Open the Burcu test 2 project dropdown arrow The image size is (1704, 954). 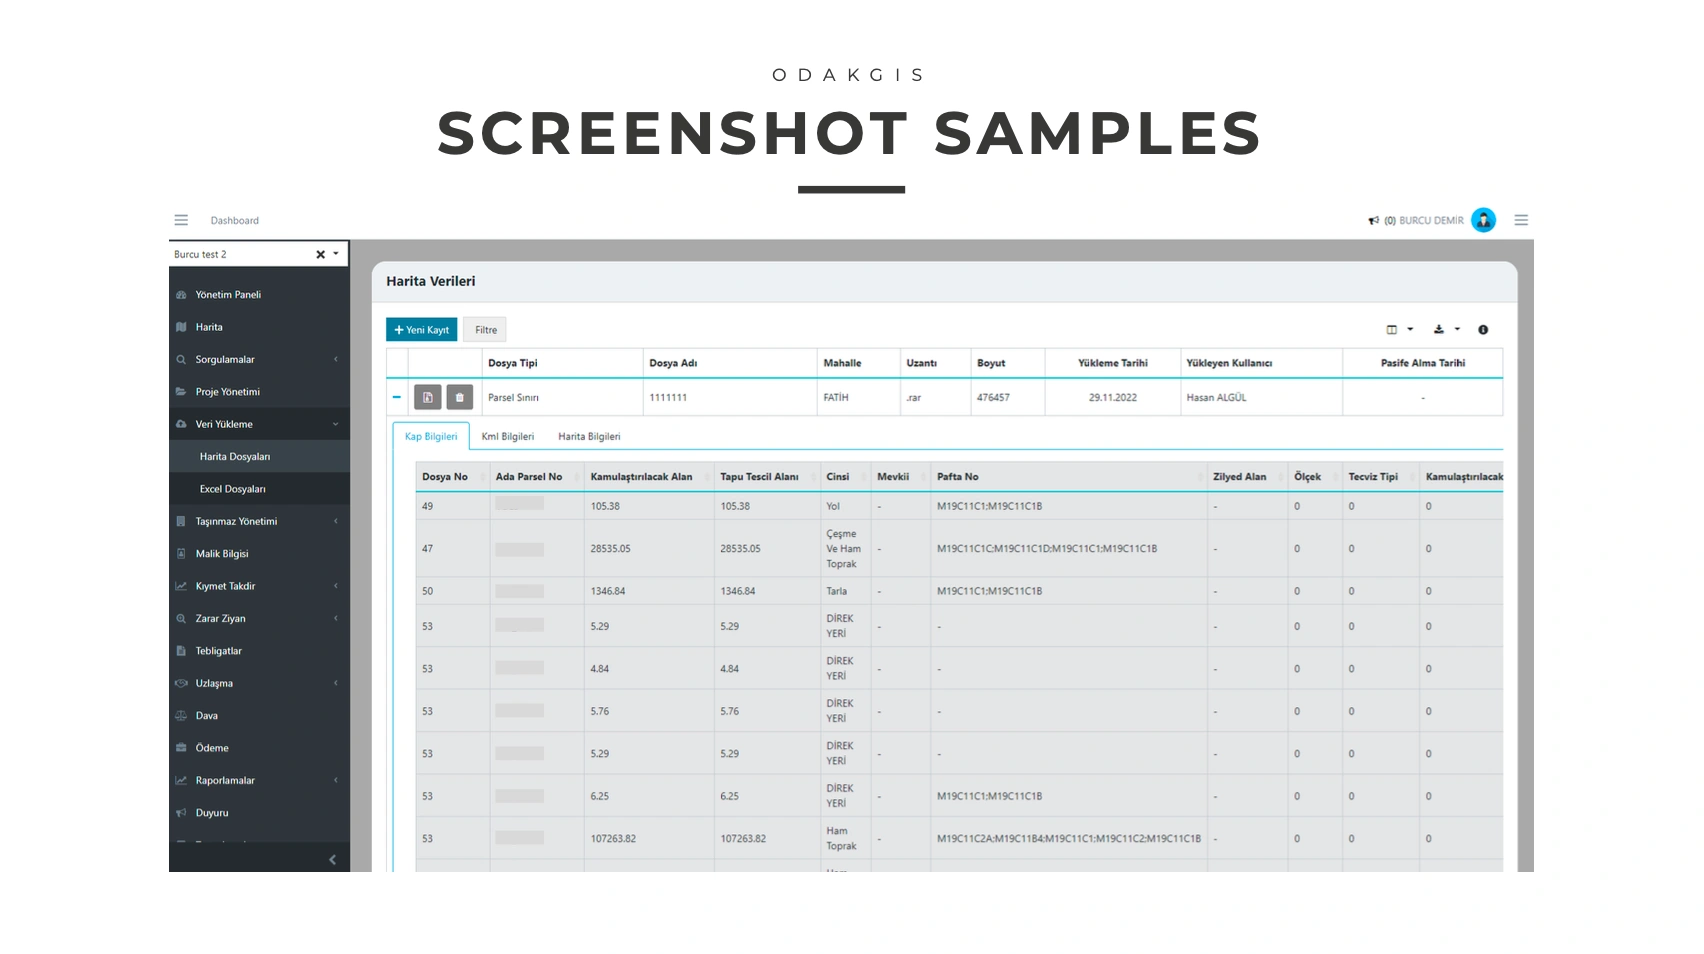coord(336,254)
